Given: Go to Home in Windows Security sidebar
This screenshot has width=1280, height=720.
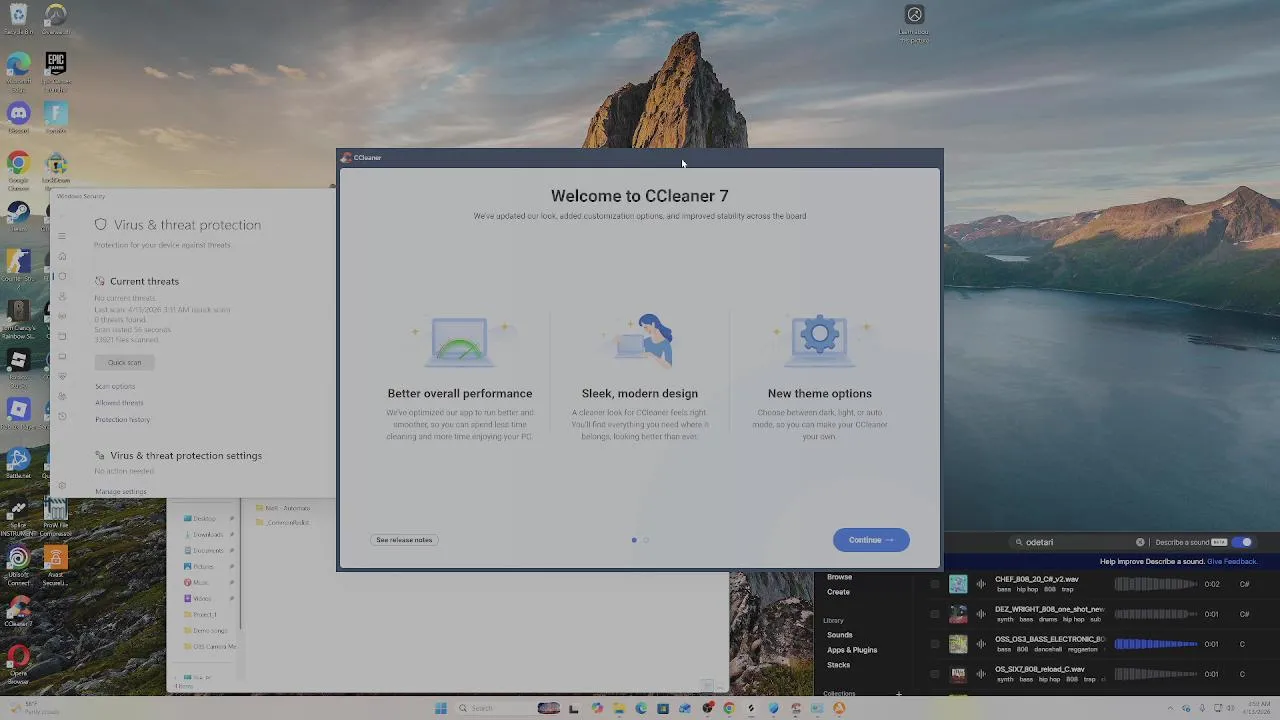Looking at the screenshot, I should coord(62,256).
